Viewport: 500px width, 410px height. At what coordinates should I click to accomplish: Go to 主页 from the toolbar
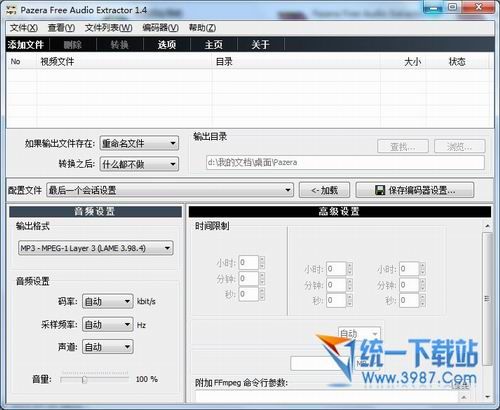coord(214,44)
